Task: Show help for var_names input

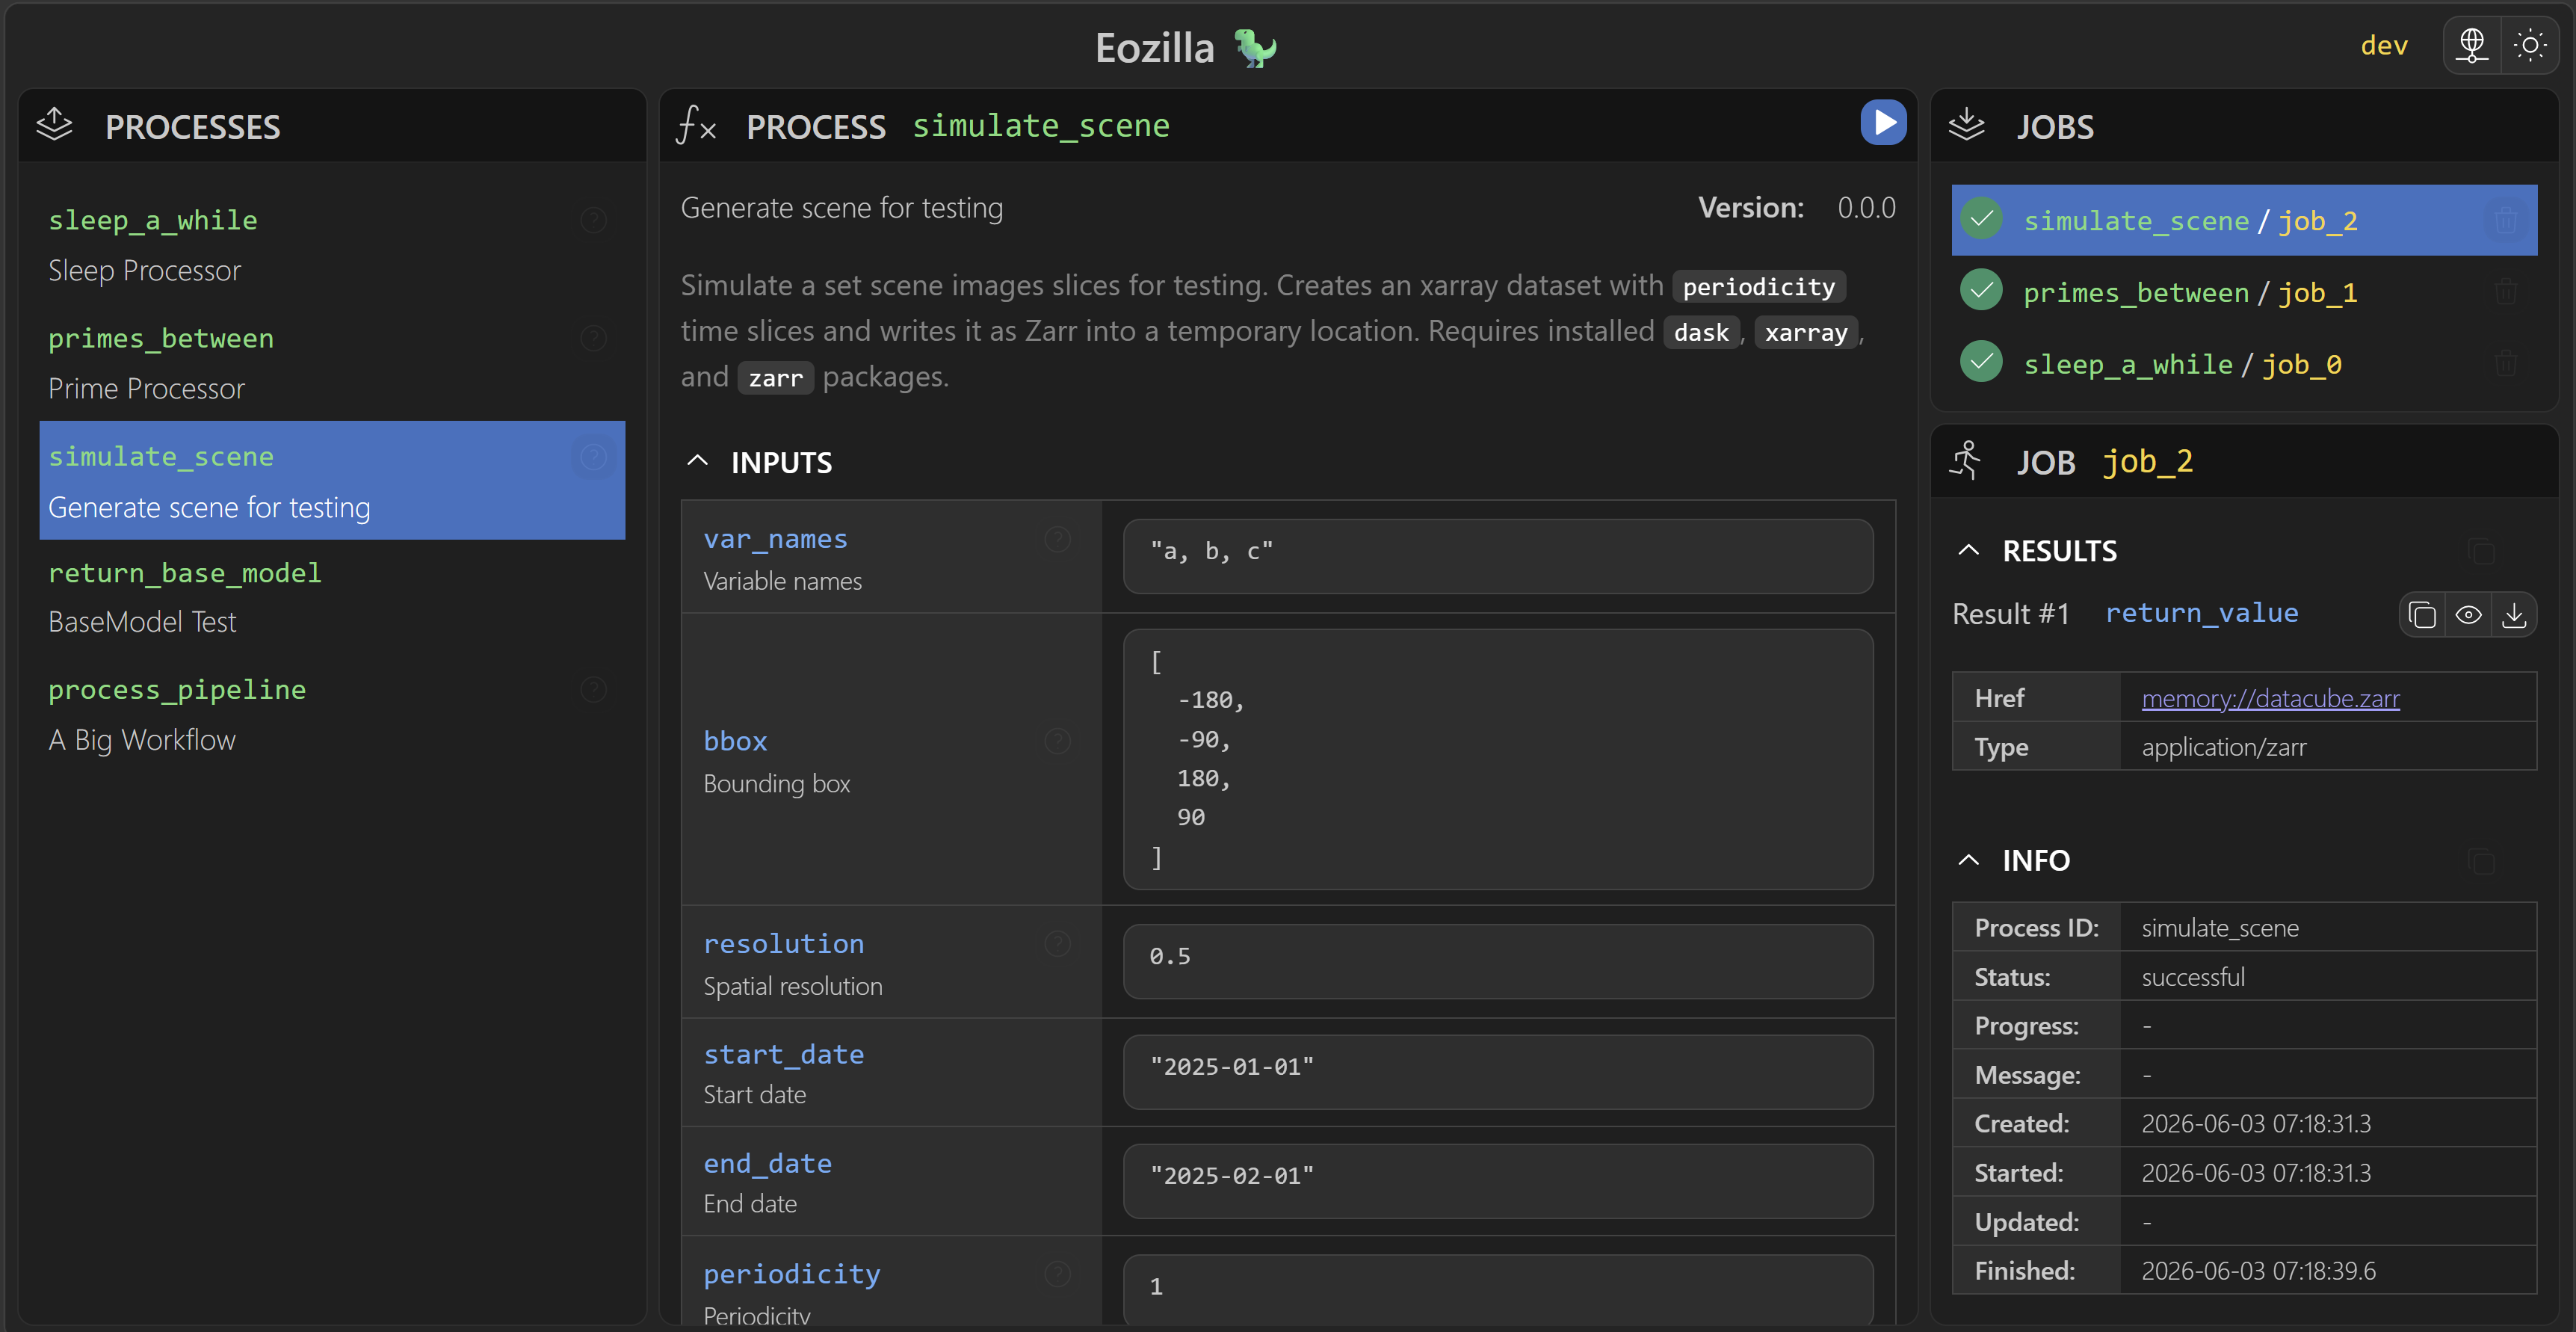Action: pyautogui.click(x=1057, y=540)
